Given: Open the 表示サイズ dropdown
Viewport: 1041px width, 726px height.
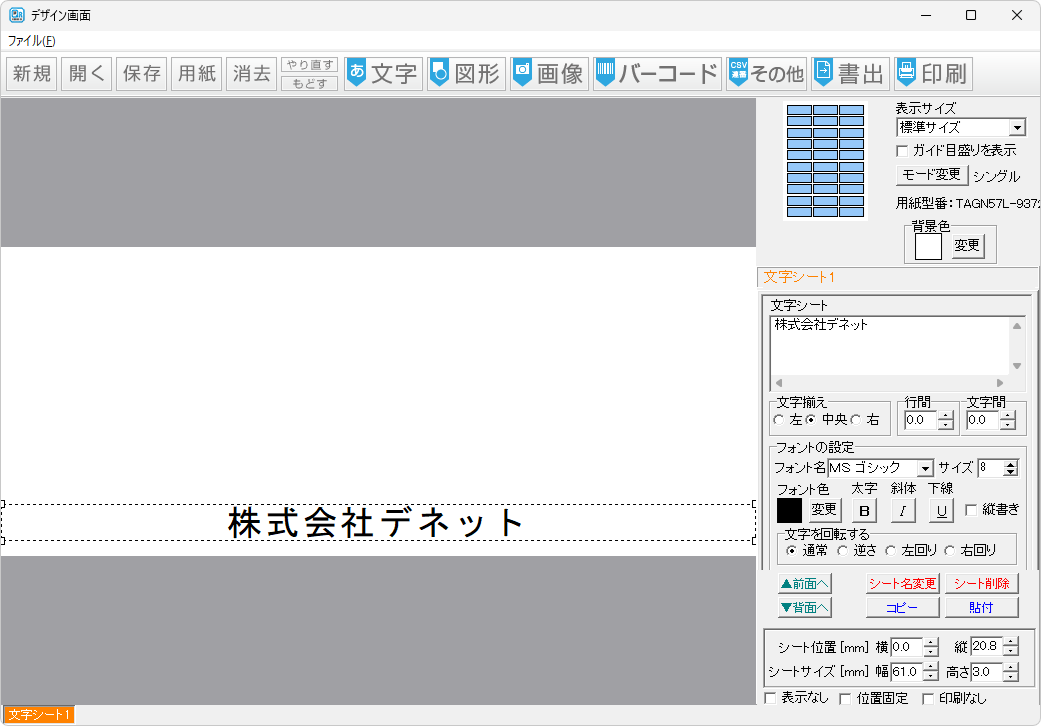Looking at the screenshot, I should 1018,127.
